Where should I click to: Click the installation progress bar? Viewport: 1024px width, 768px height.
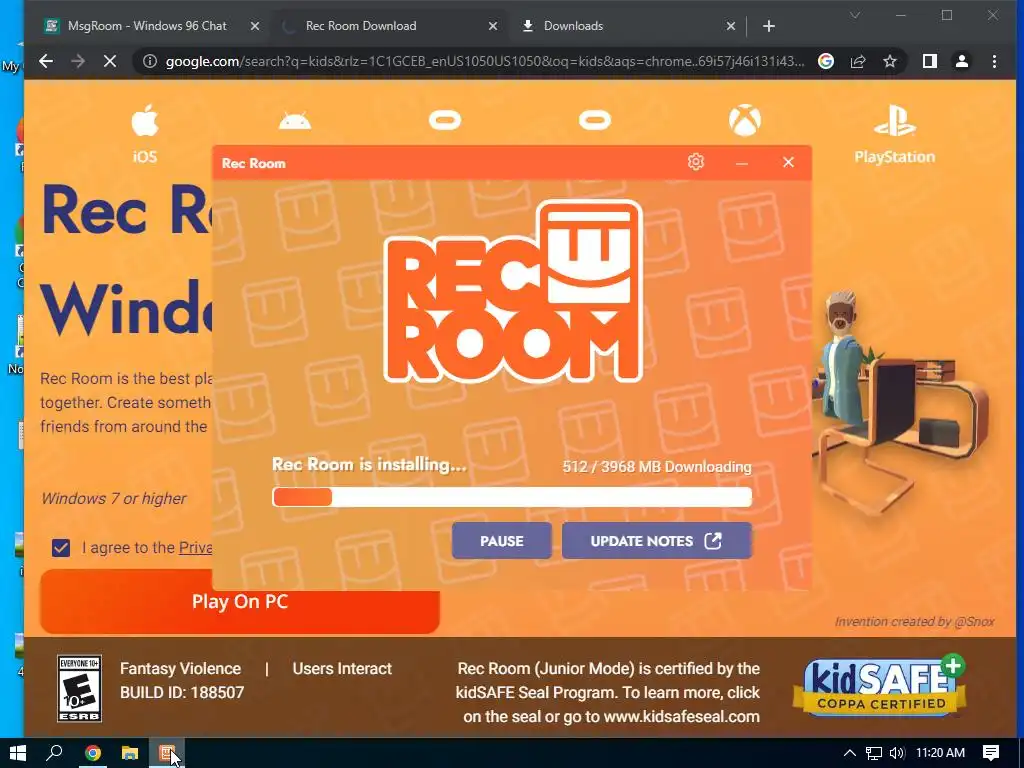click(x=512, y=497)
